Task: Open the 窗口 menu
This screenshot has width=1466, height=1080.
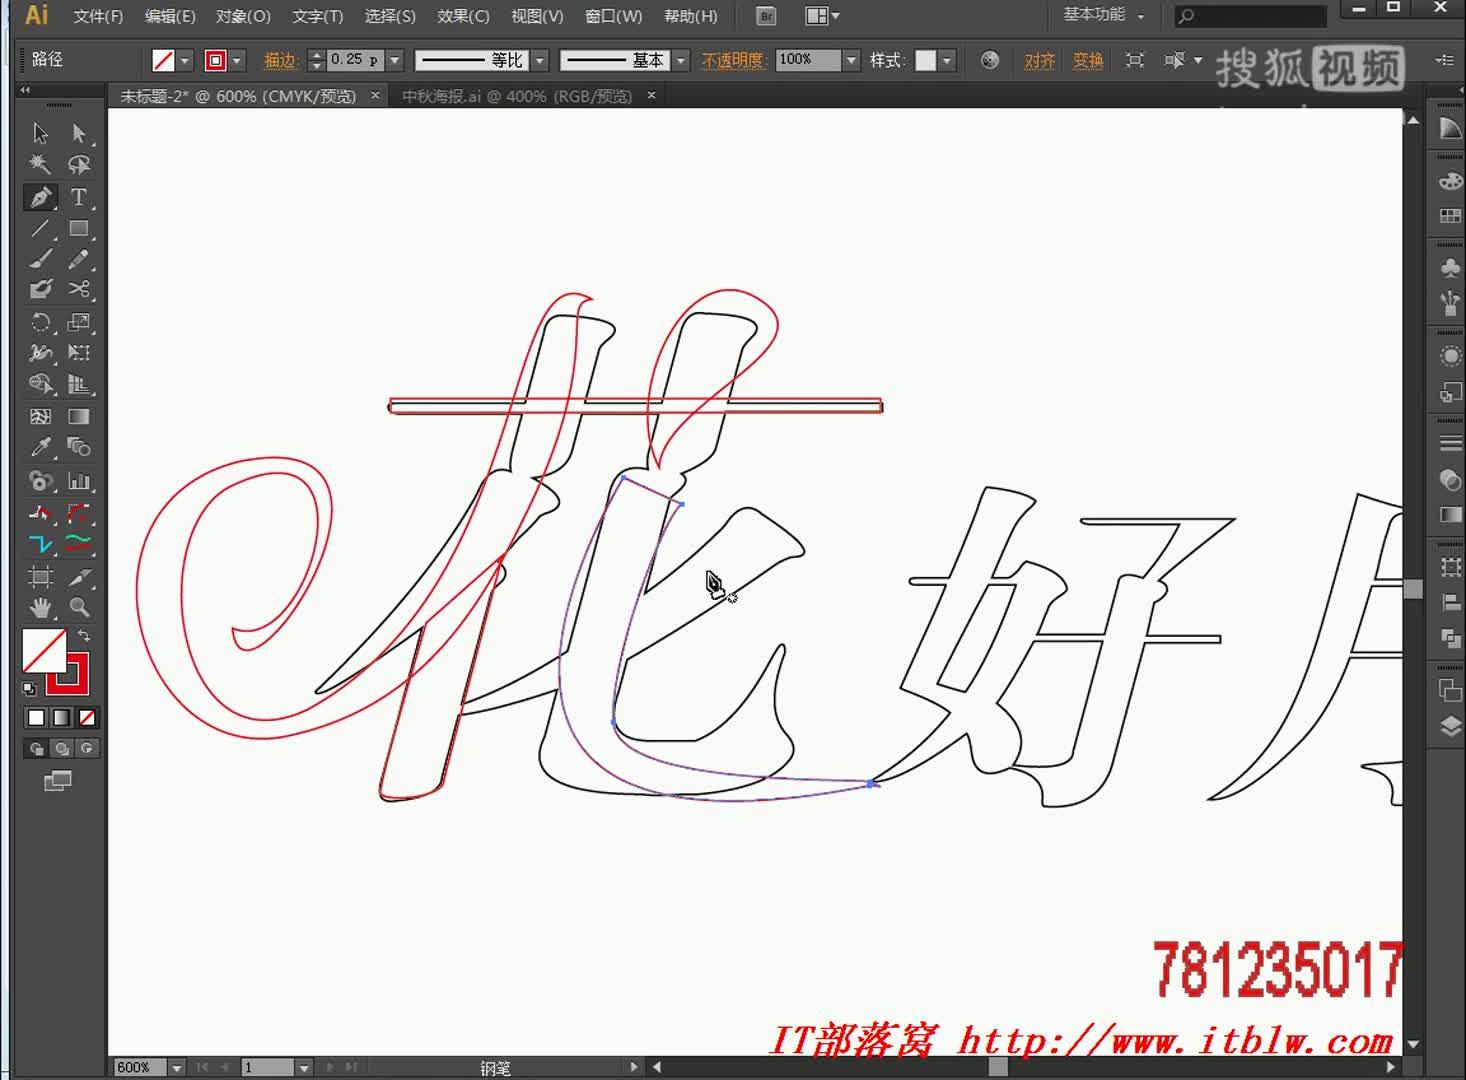Action: [613, 16]
